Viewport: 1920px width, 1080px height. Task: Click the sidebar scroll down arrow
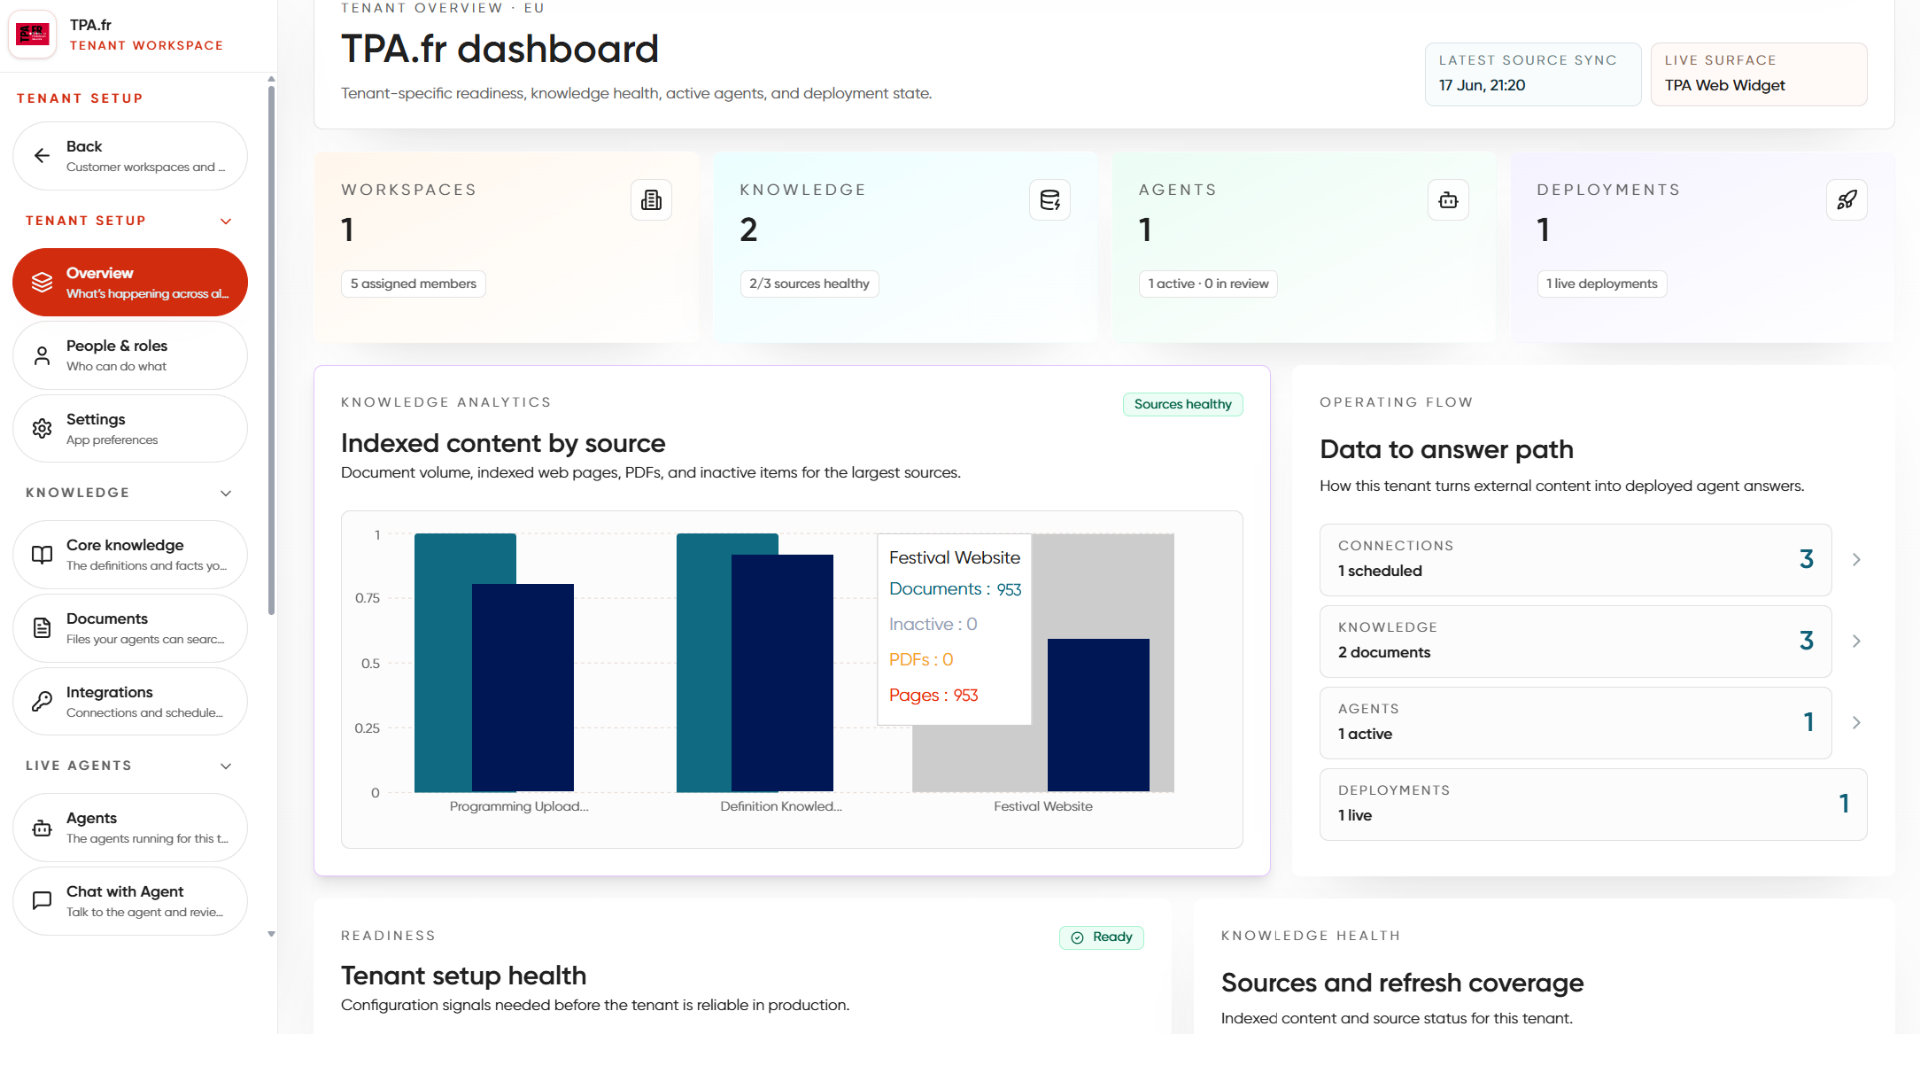(271, 934)
